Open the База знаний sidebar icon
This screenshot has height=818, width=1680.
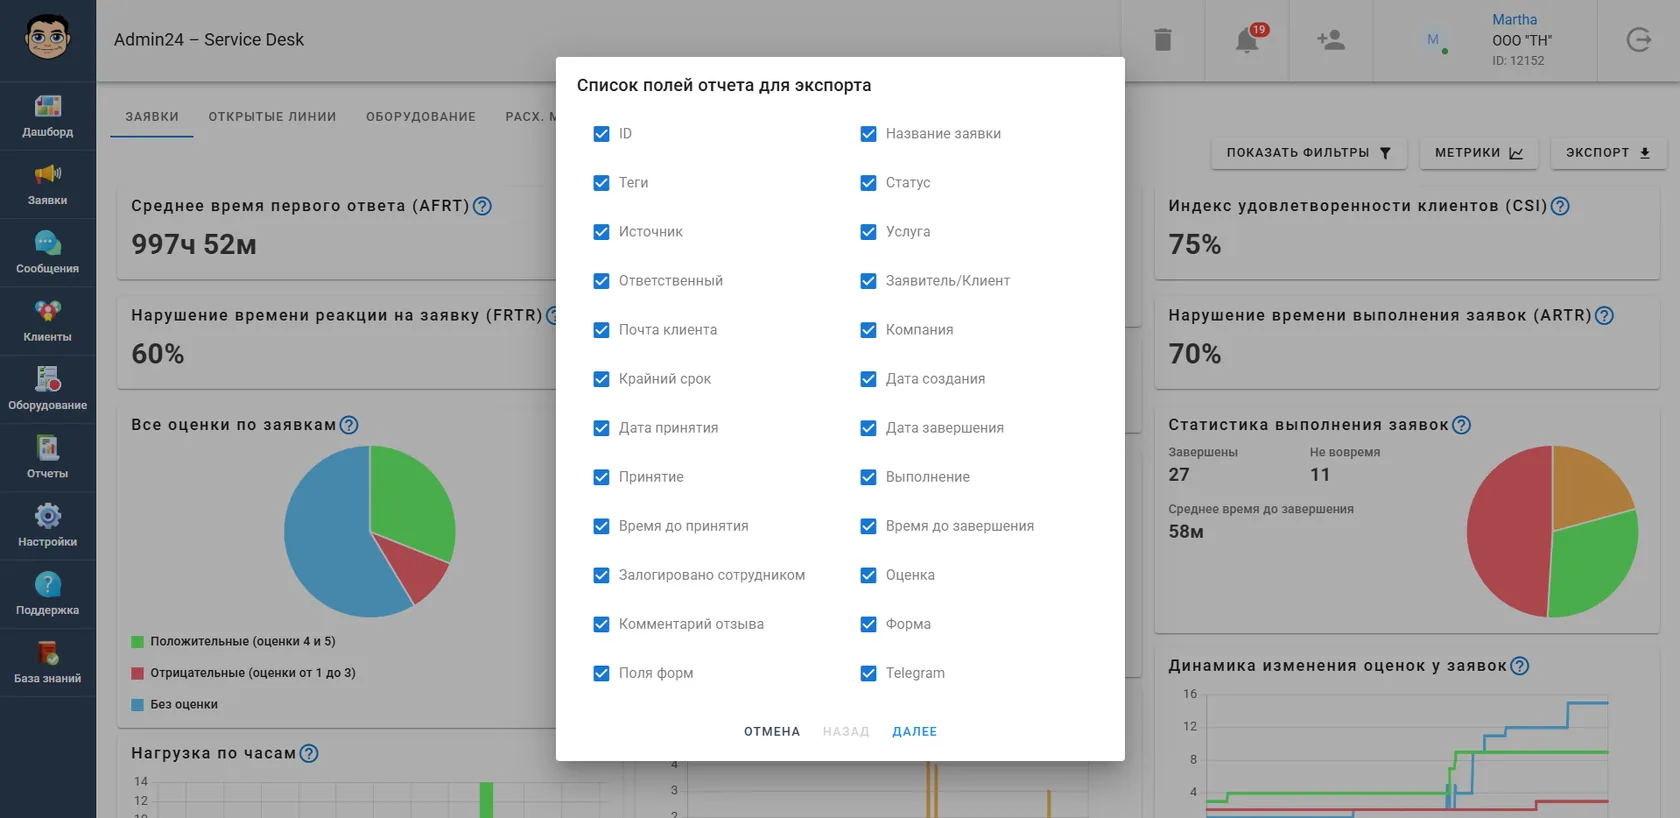click(x=47, y=652)
